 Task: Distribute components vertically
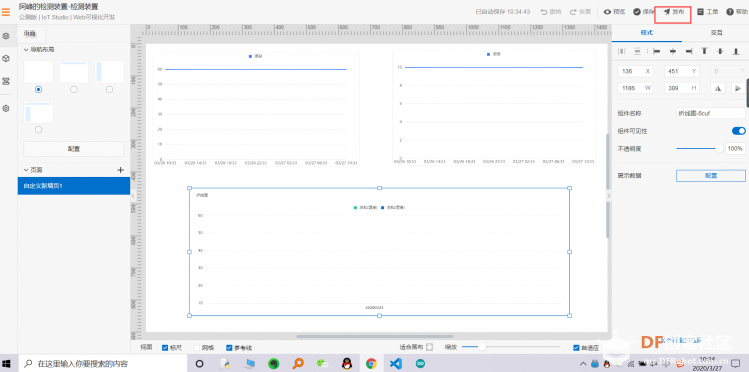point(637,51)
